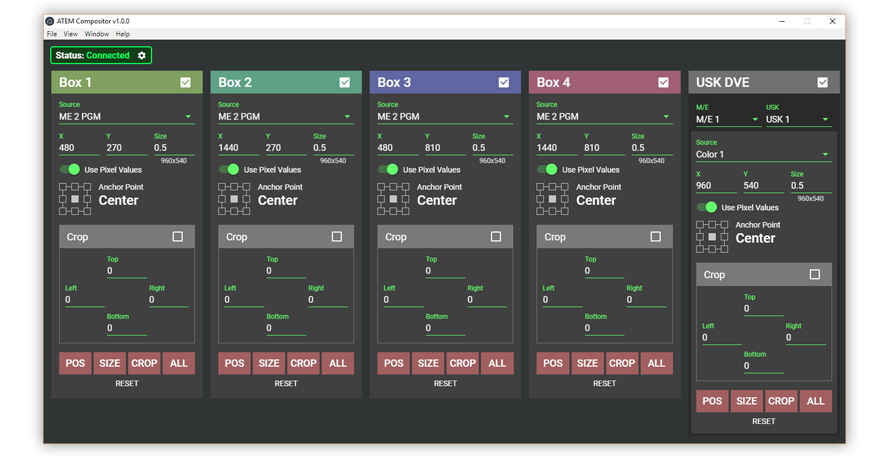The image size is (888, 469).
Task: Open USK DVE M/E dropdown
Action: coord(727,120)
